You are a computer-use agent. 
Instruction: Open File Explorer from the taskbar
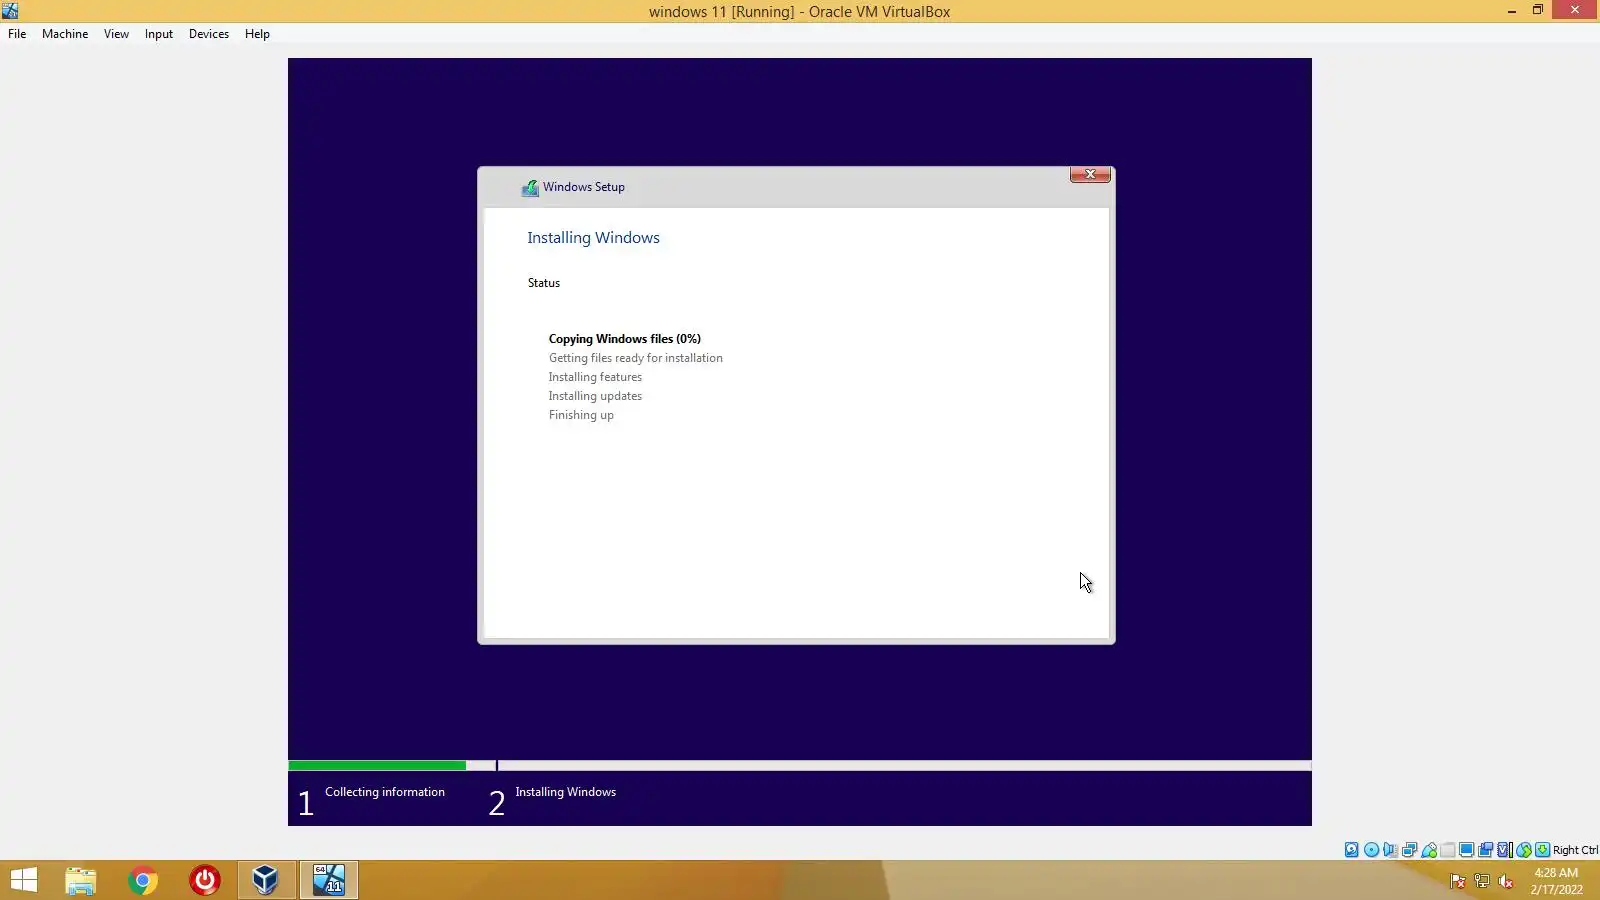point(81,880)
